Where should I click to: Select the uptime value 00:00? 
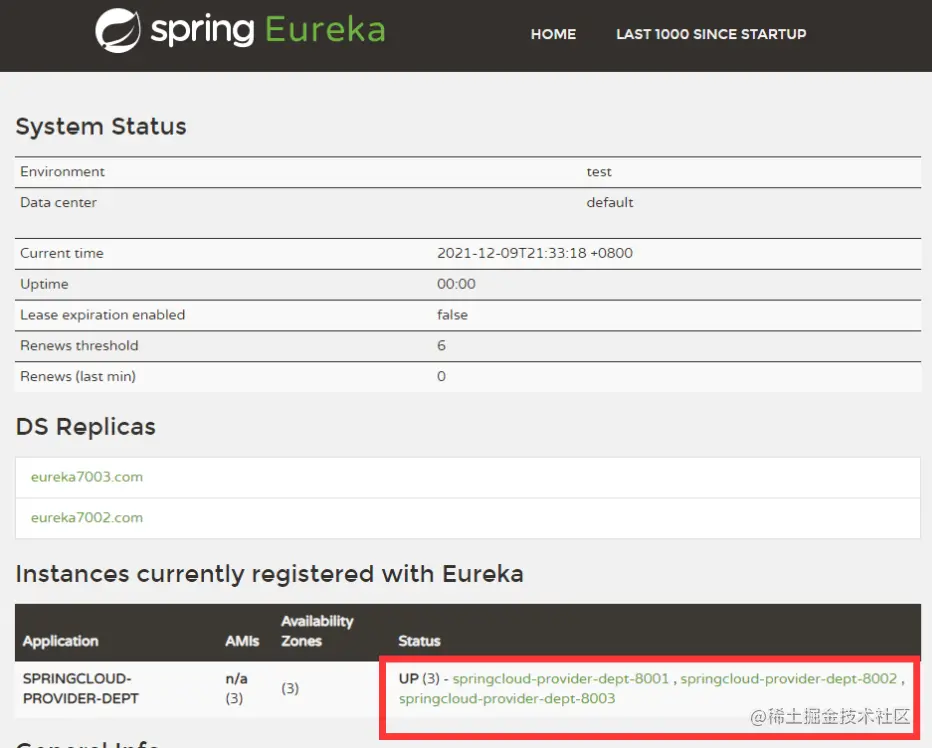pos(456,284)
